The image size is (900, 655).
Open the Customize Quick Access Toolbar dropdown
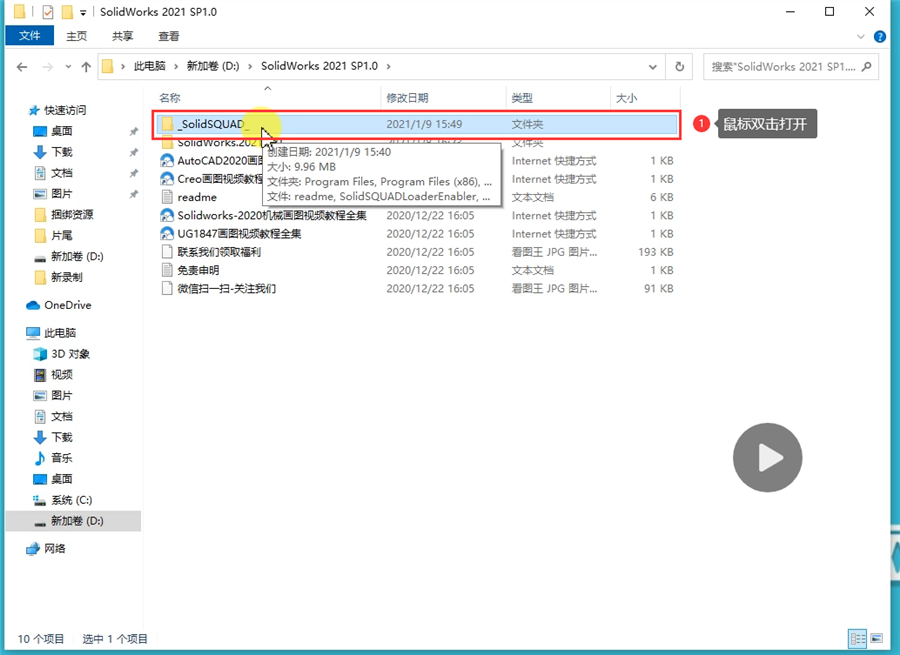click(83, 12)
